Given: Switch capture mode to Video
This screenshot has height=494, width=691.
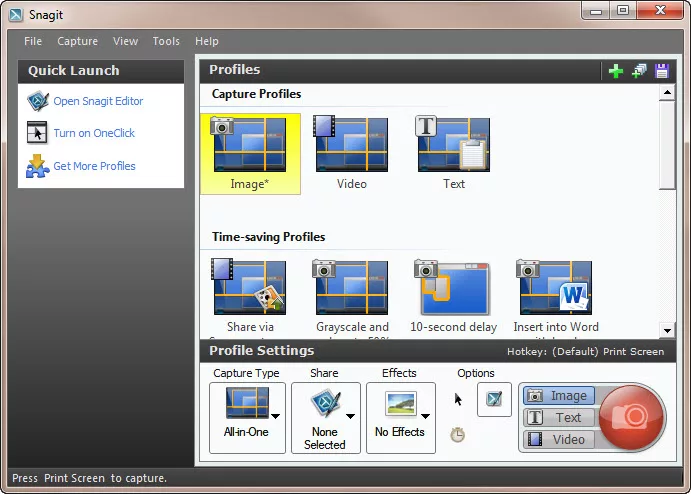Looking at the screenshot, I should point(559,439).
